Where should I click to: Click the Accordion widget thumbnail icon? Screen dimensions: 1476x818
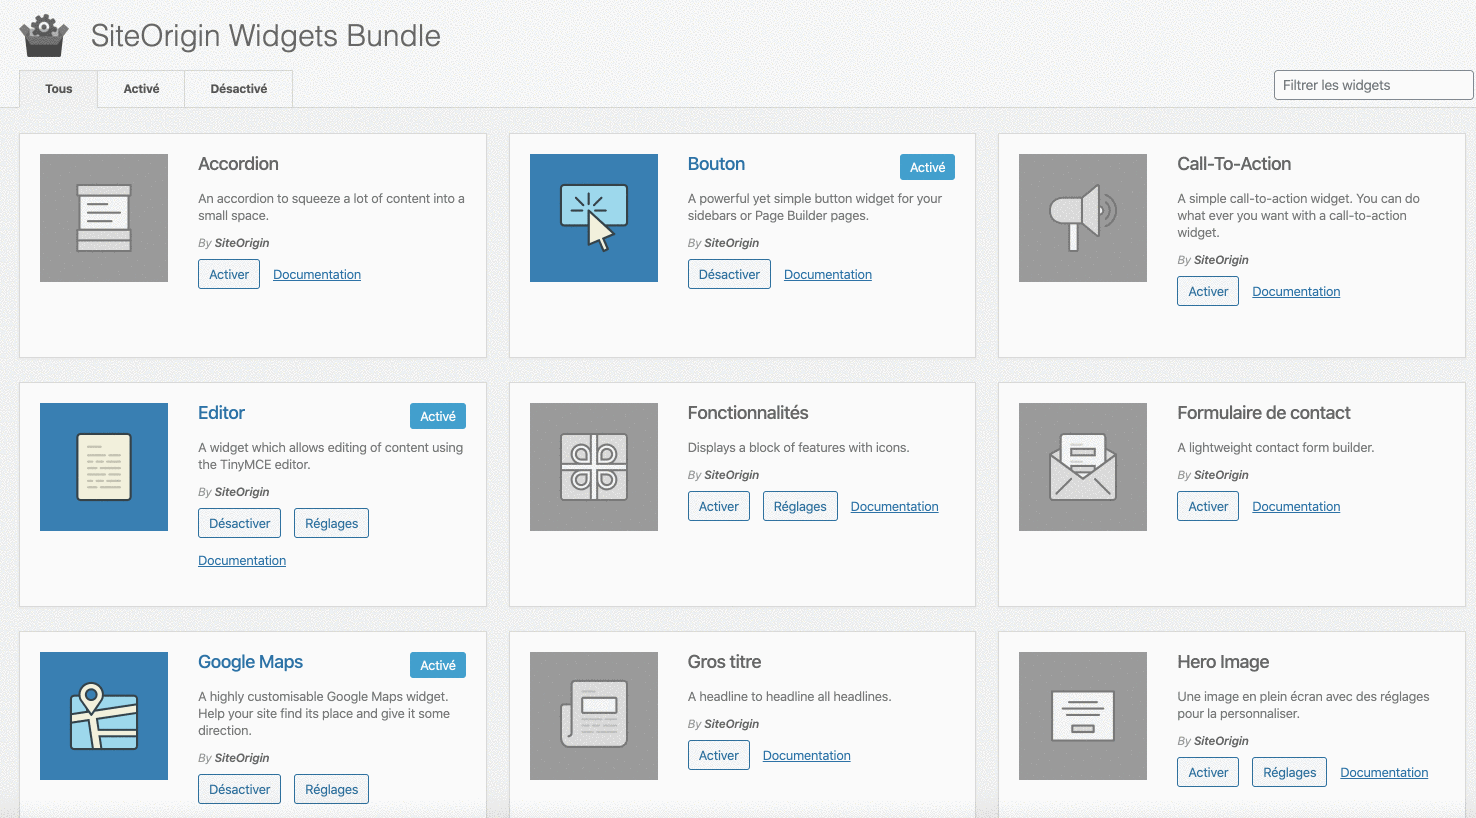click(103, 218)
